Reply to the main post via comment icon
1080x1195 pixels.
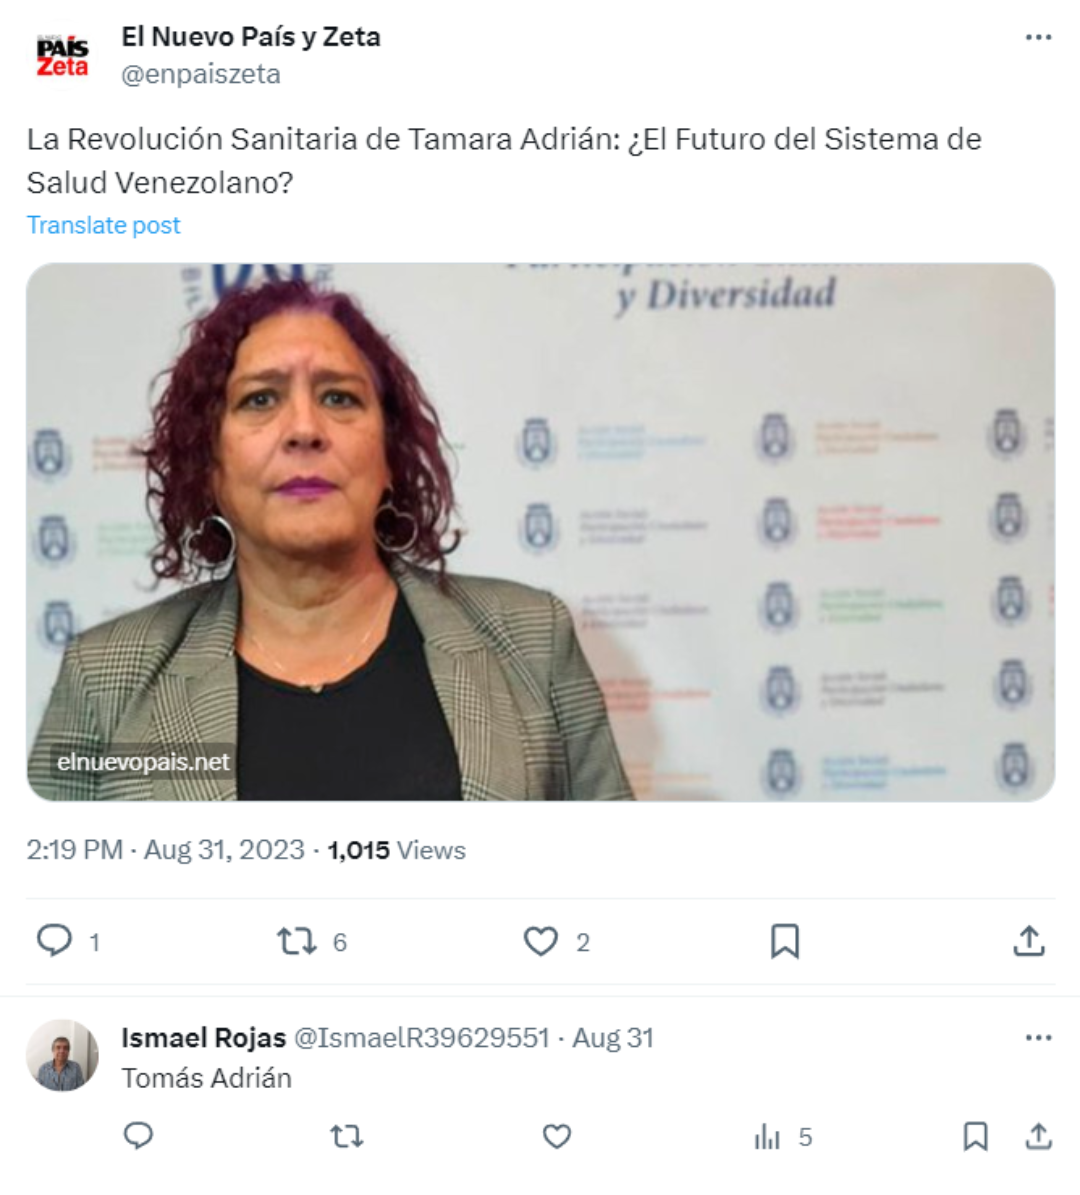point(55,940)
